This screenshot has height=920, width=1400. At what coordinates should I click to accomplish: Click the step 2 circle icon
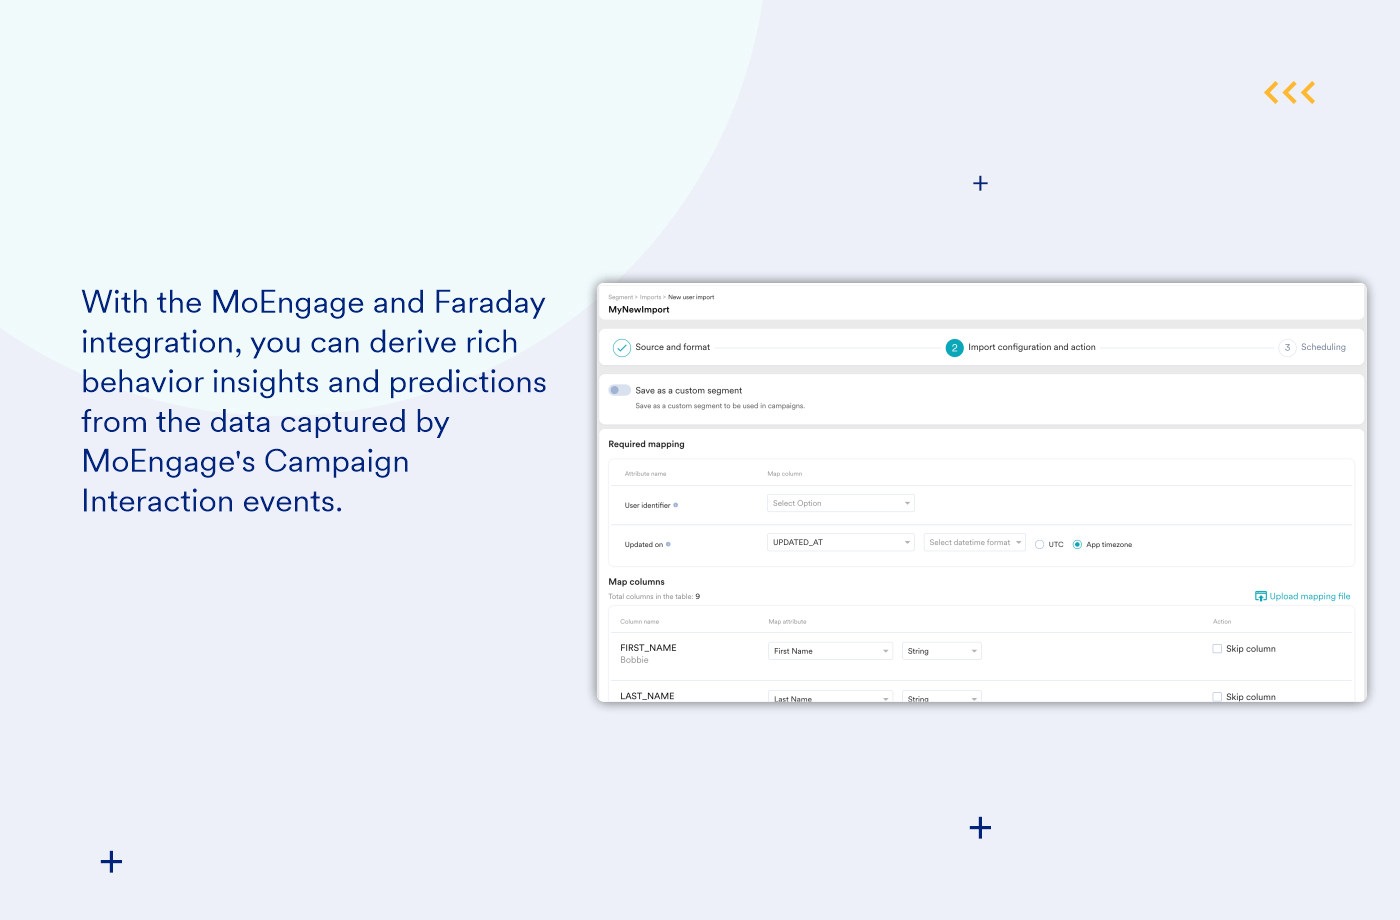tap(954, 348)
